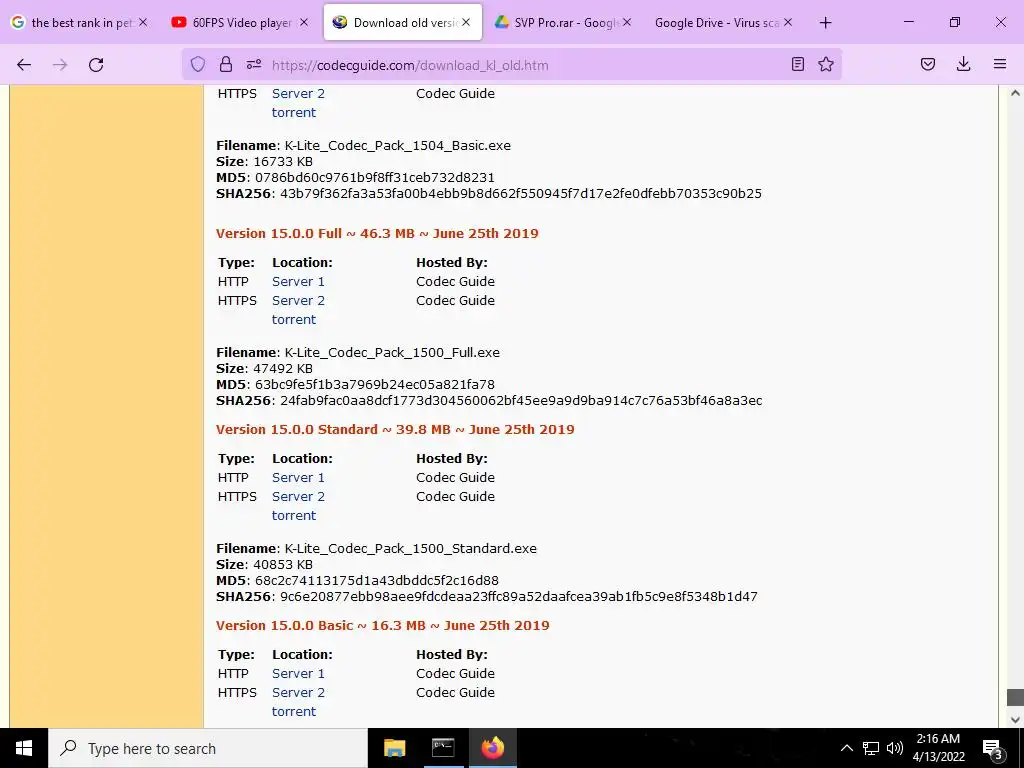1024x768 pixels.
Task: Download 15.0.0 Full from Server 2
Action: point(298,300)
